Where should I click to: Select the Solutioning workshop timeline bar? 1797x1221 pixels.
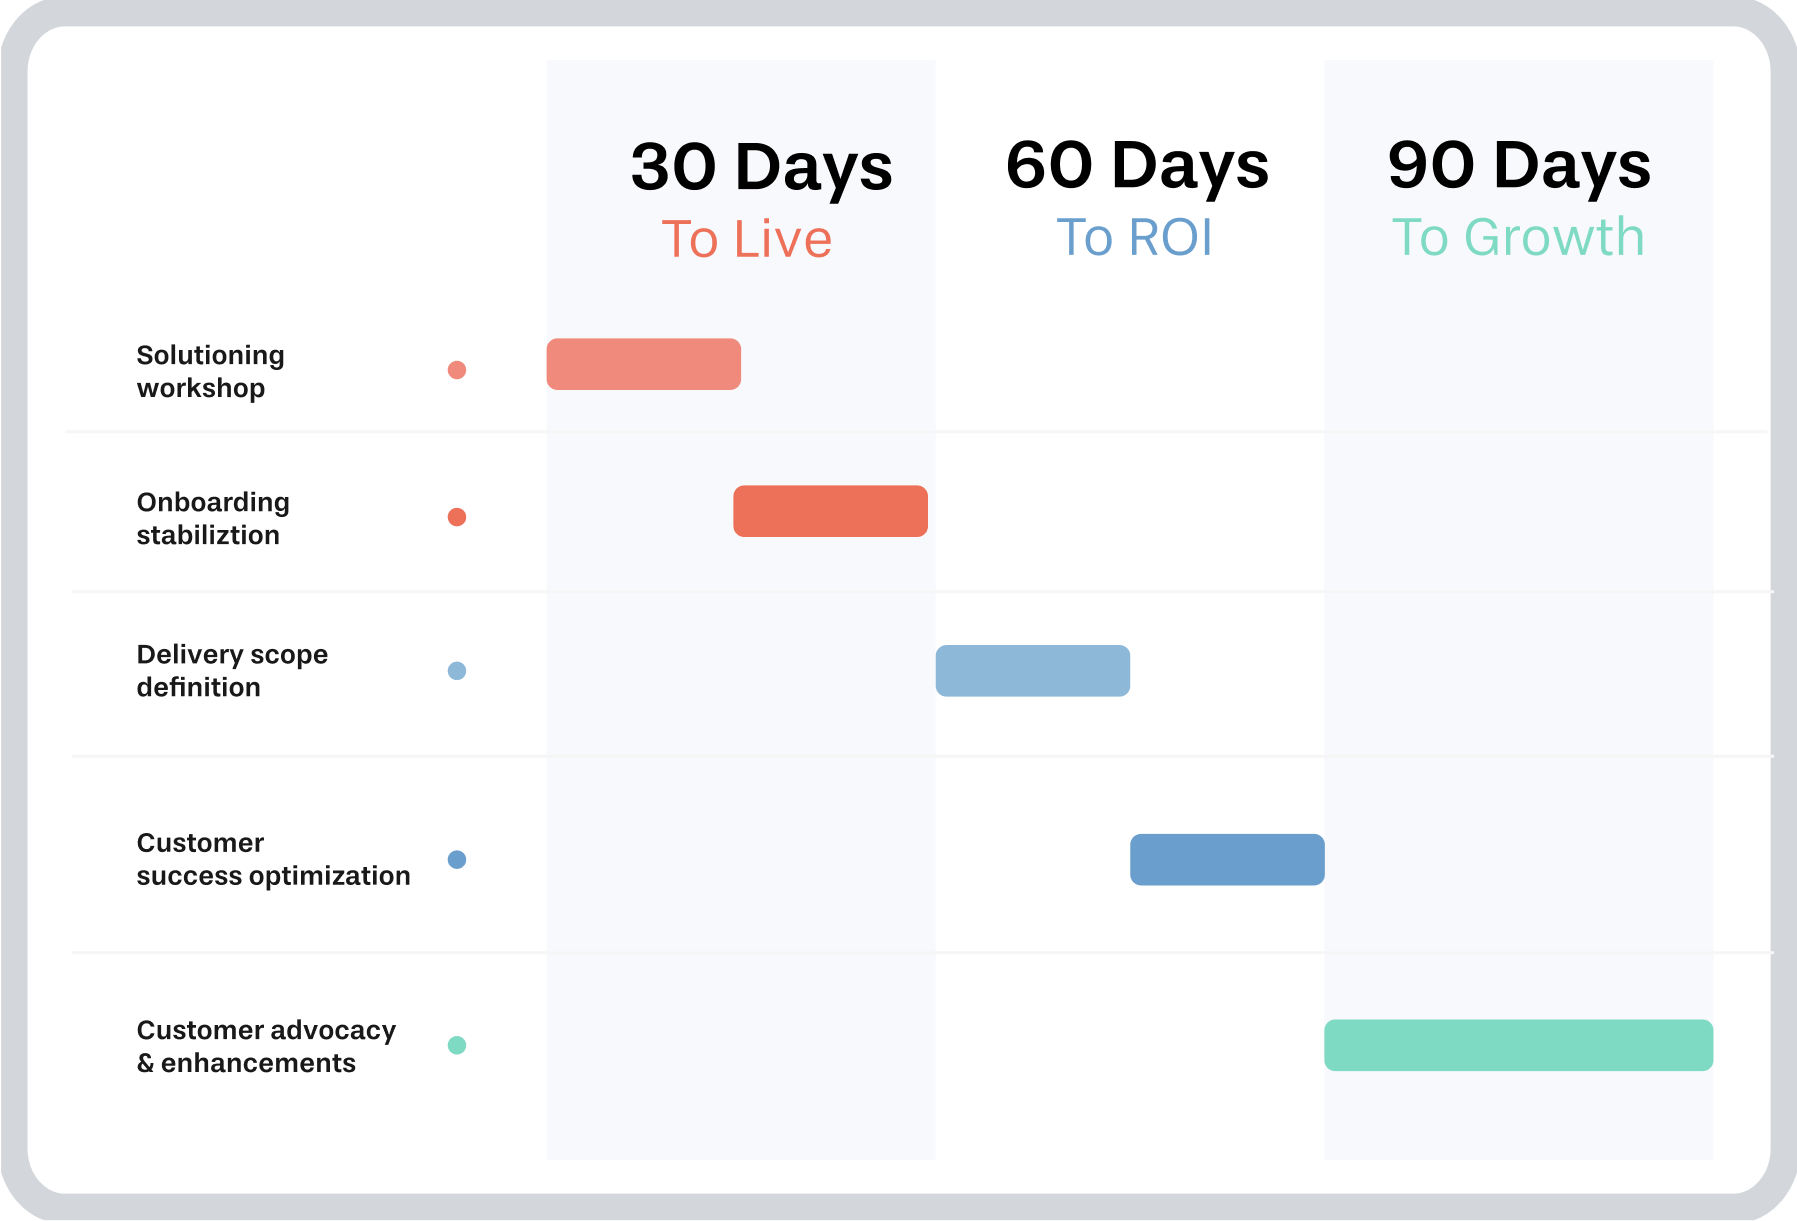(643, 364)
